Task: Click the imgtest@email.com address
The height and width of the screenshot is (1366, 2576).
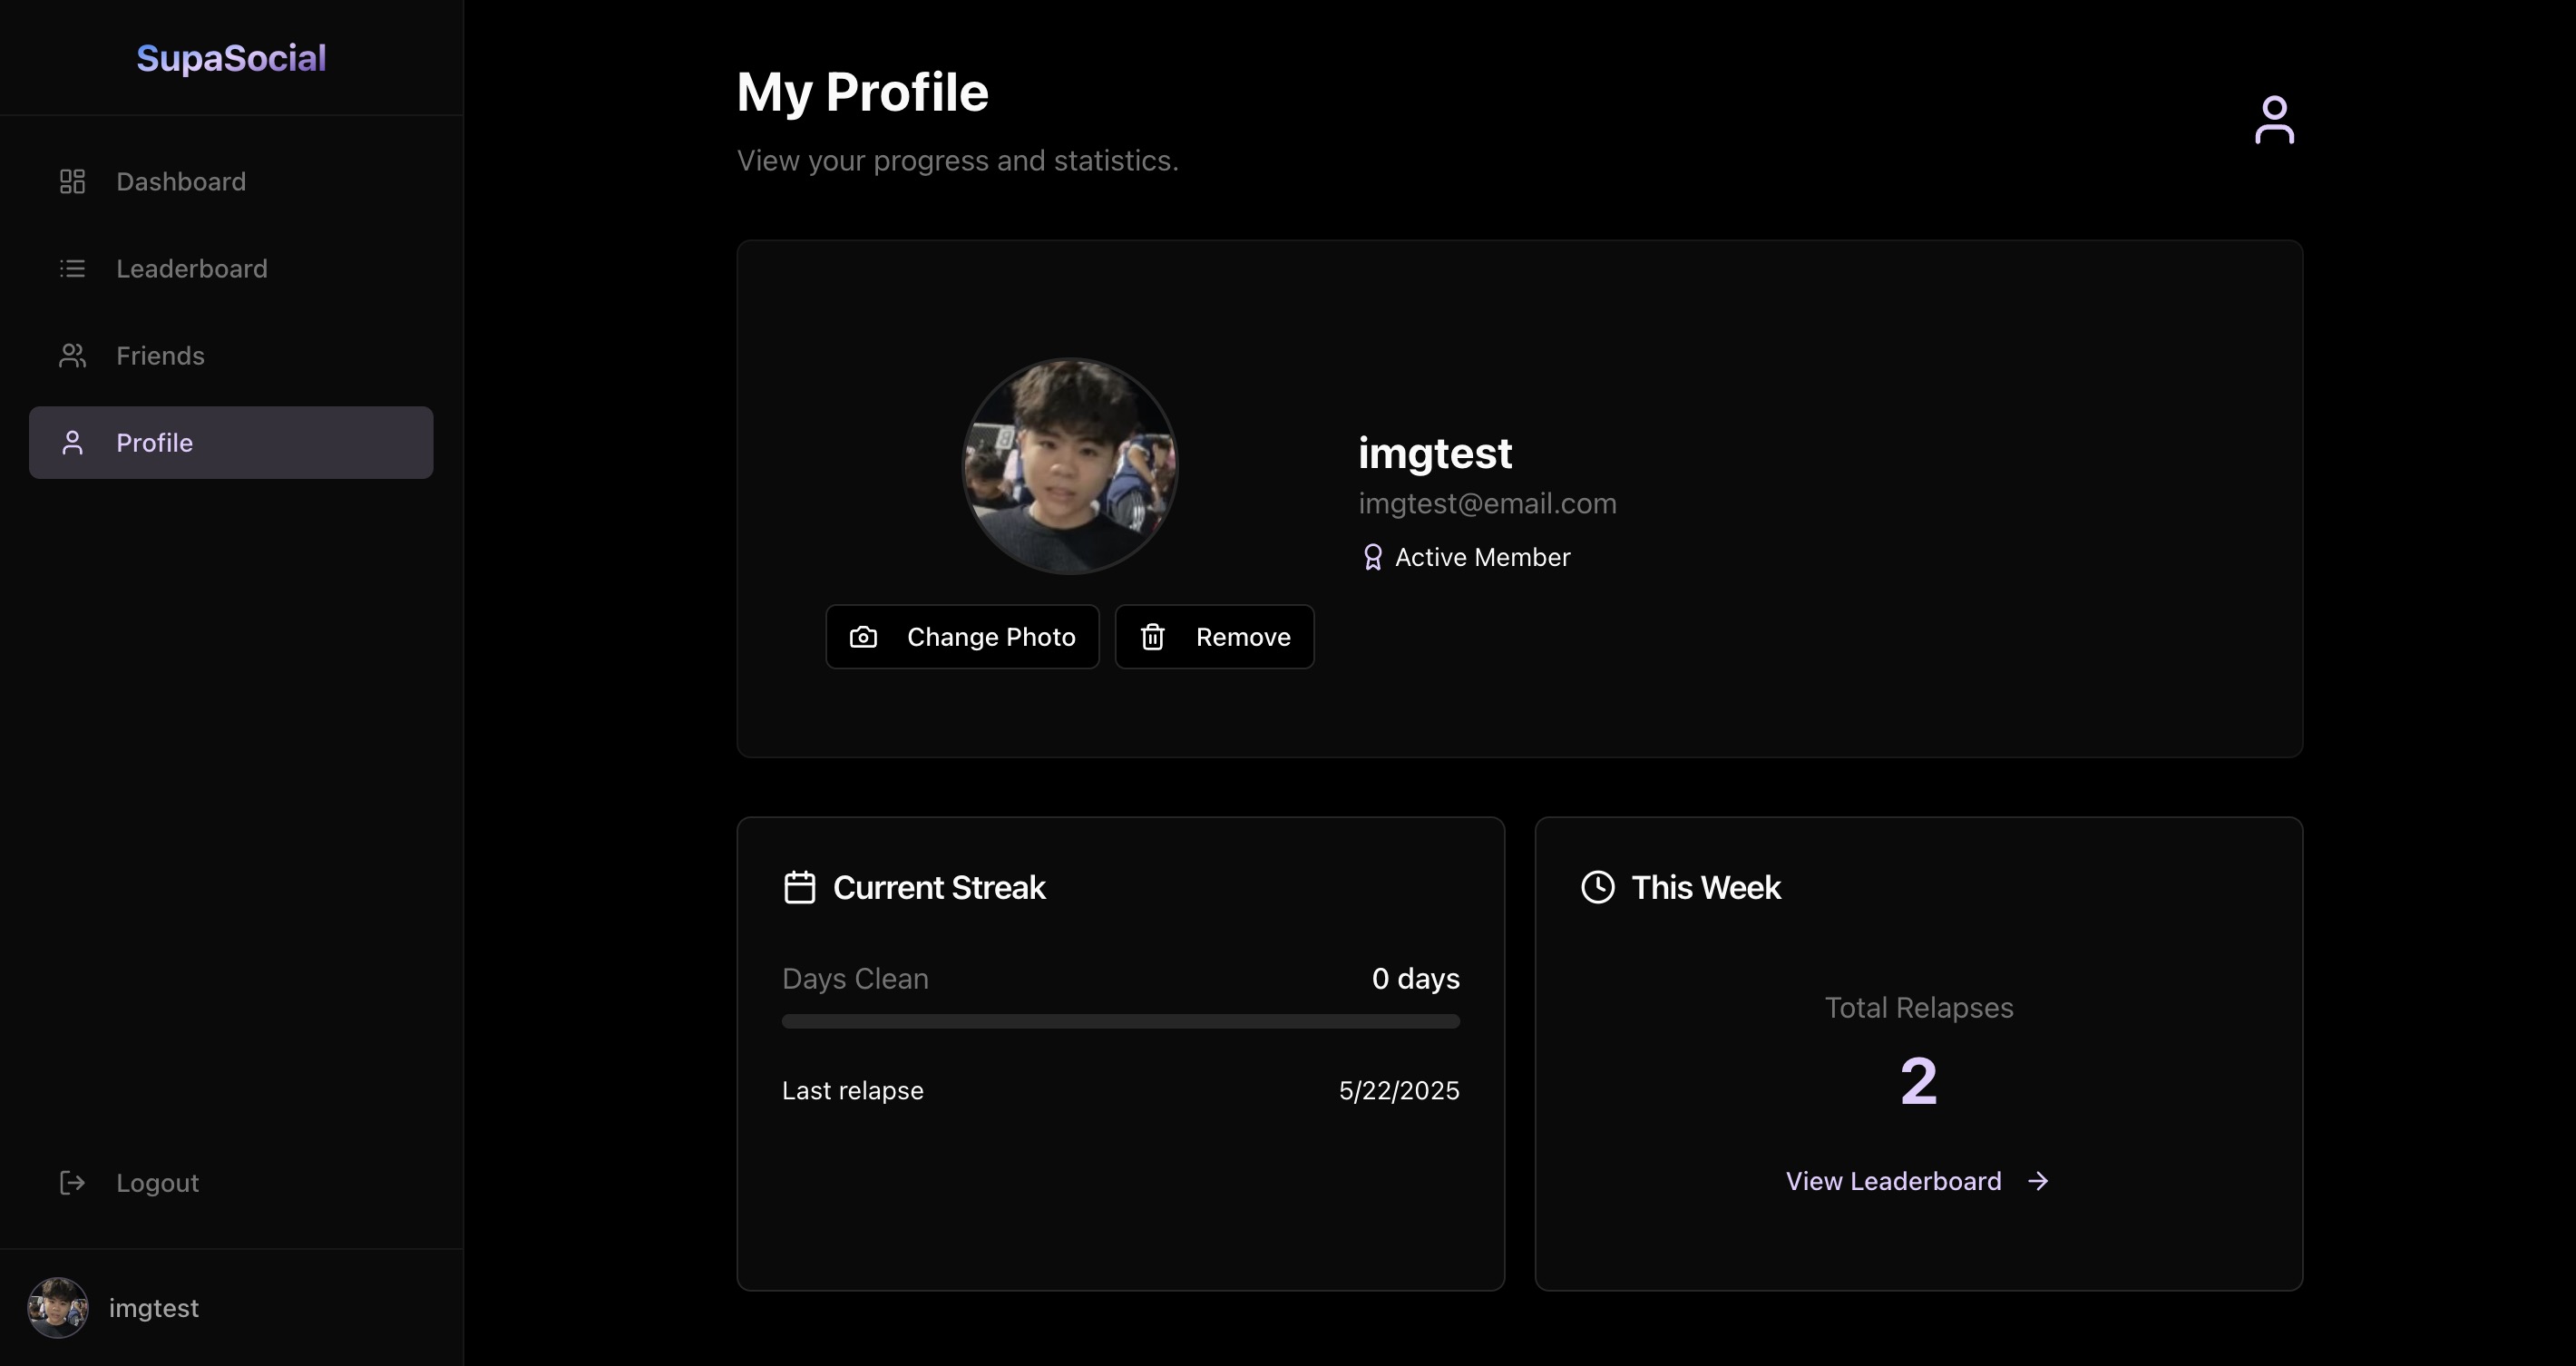Action: click(1487, 503)
